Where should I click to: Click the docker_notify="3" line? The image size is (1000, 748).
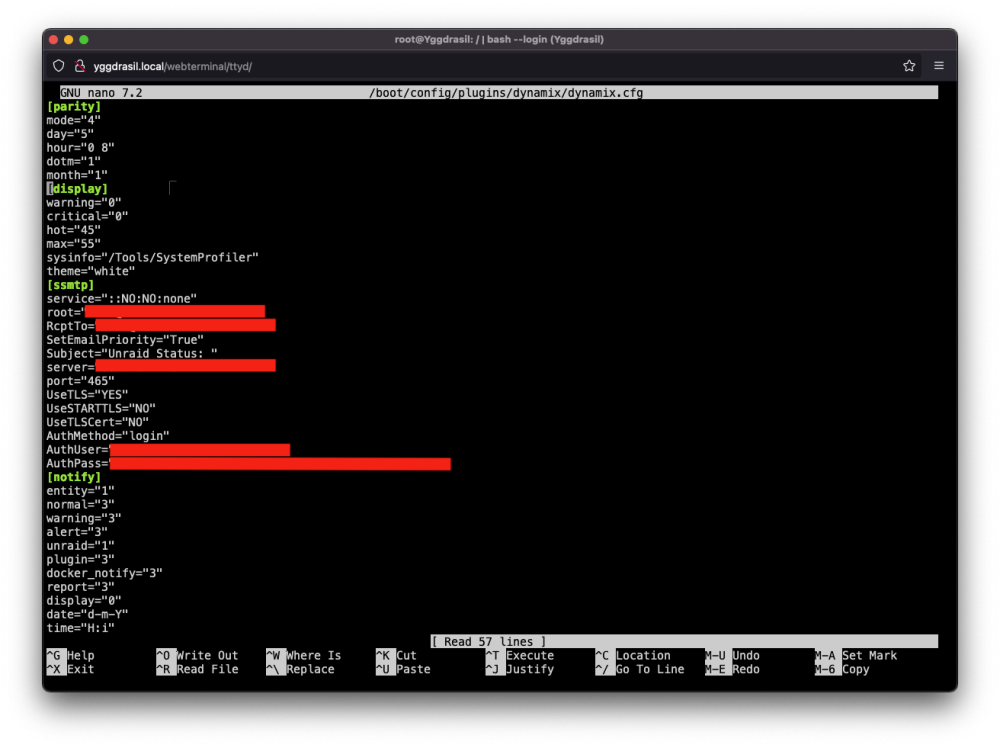(105, 573)
